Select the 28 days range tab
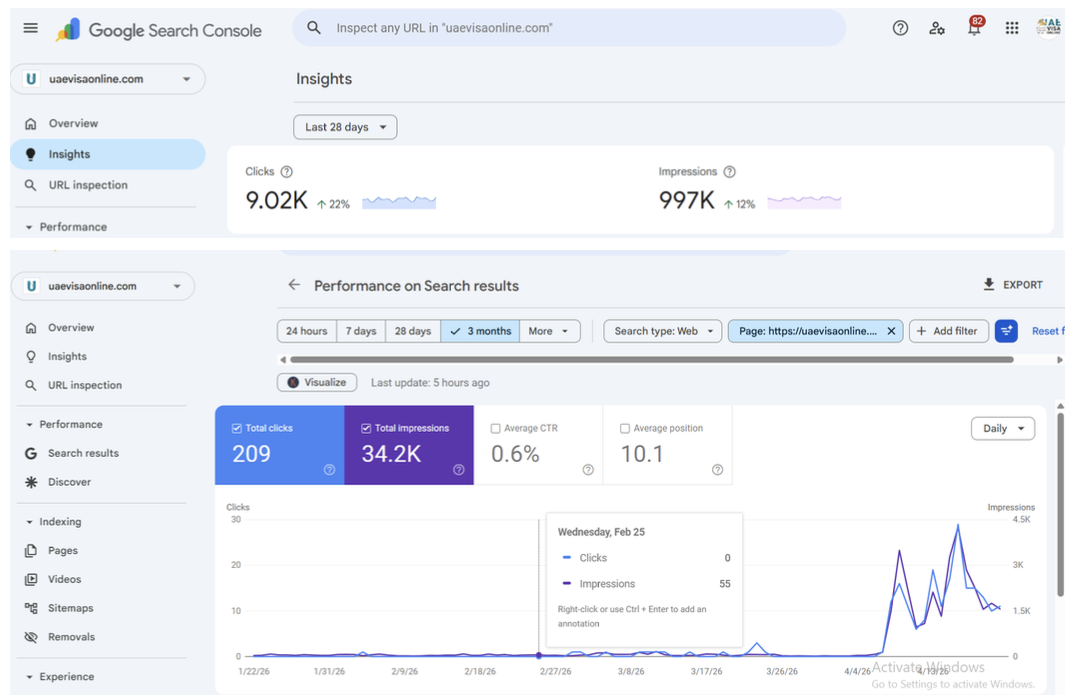The height and width of the screenshot is (698, 1076). coord(413,331)
